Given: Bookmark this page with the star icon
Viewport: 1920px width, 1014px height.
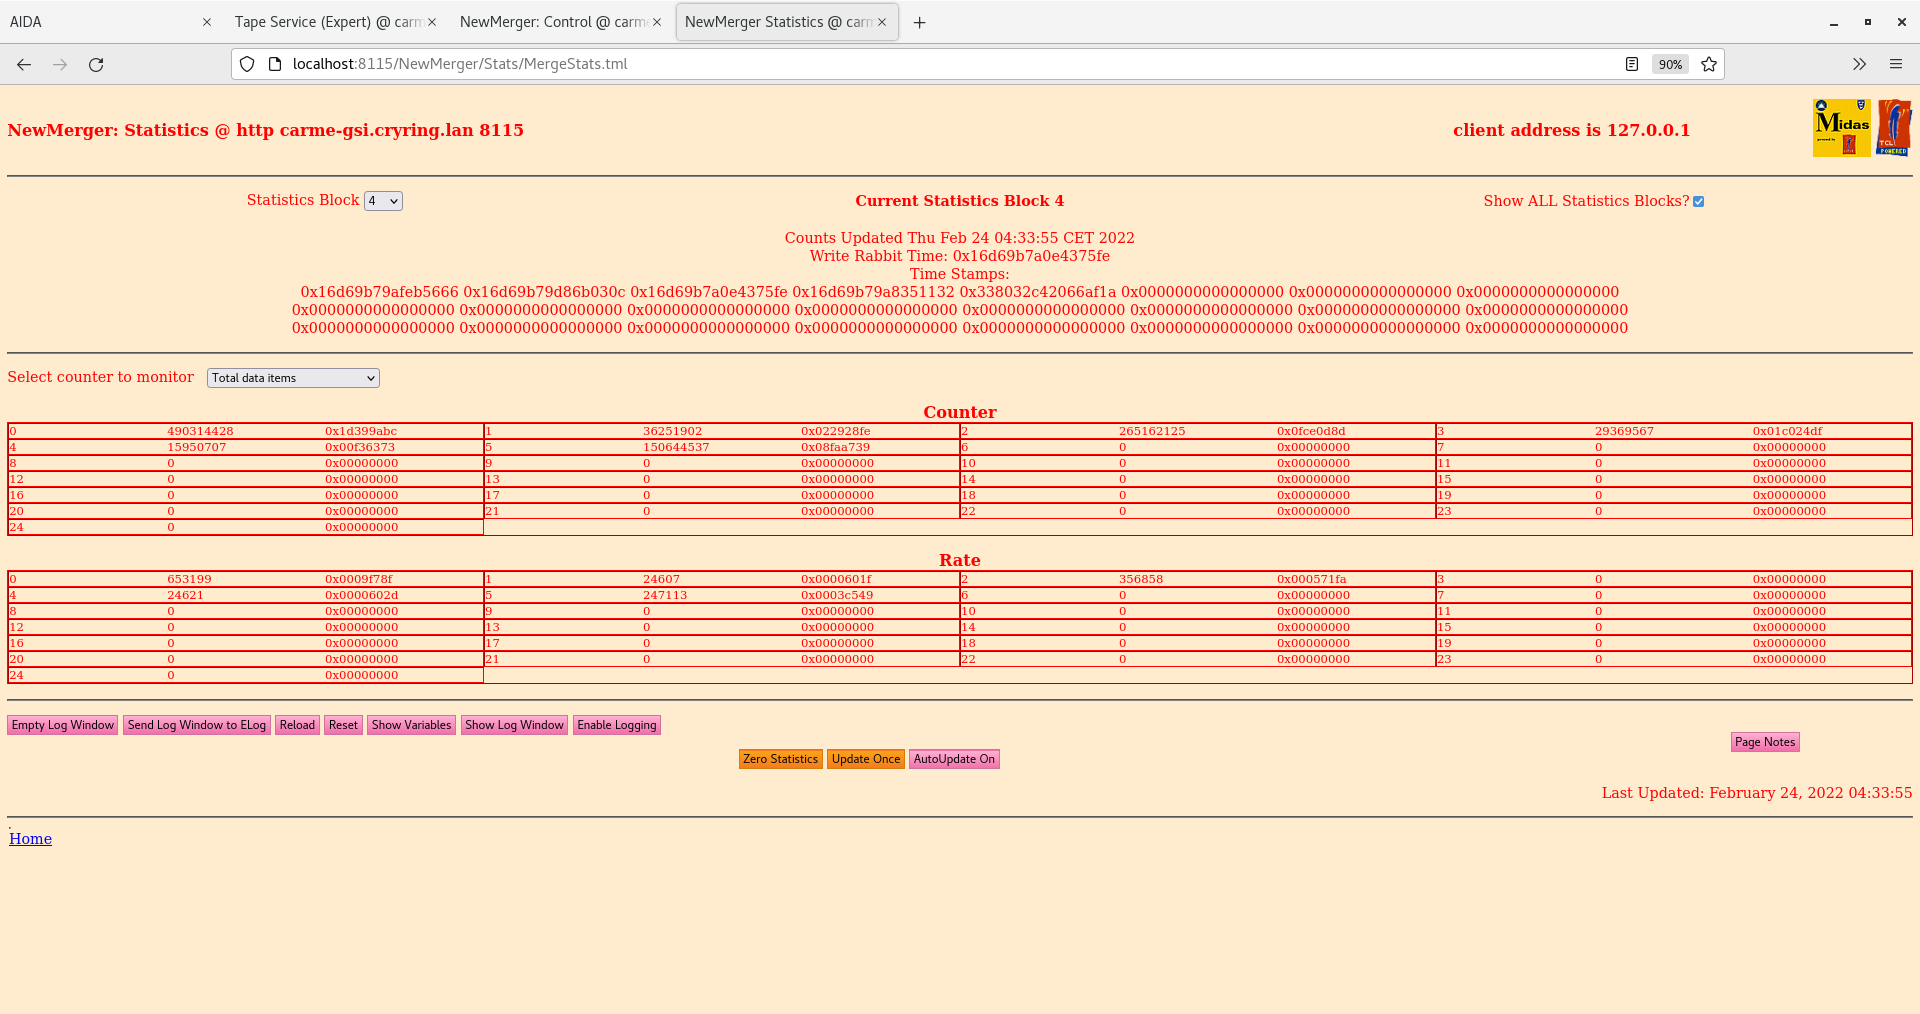Looking at the screenshot, I should coord(1709,64).
